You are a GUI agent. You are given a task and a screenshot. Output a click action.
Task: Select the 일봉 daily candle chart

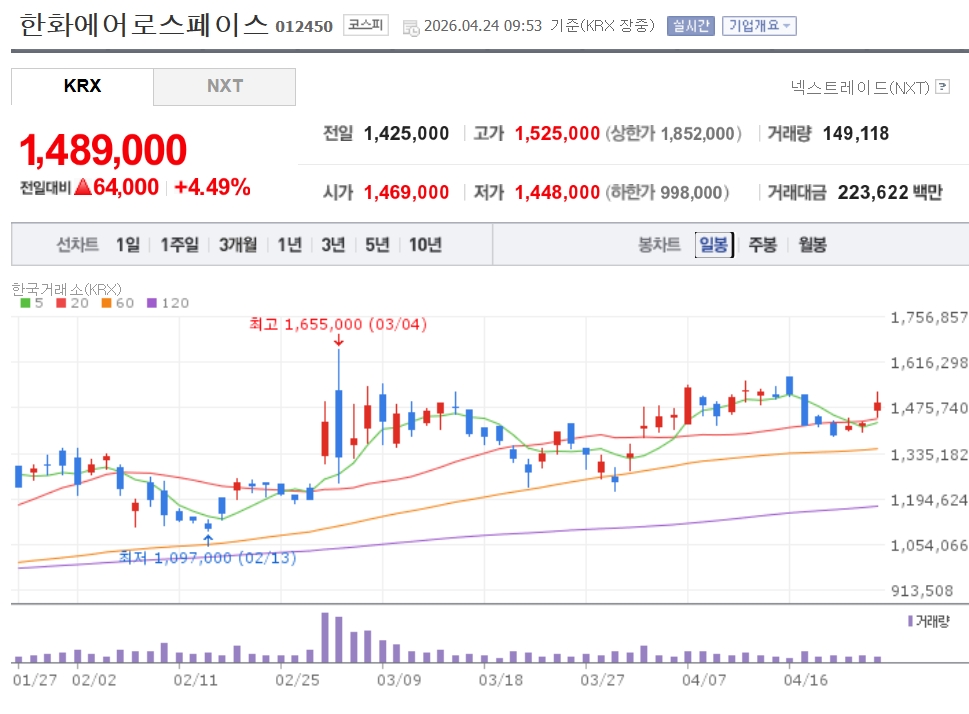[714, 245]
